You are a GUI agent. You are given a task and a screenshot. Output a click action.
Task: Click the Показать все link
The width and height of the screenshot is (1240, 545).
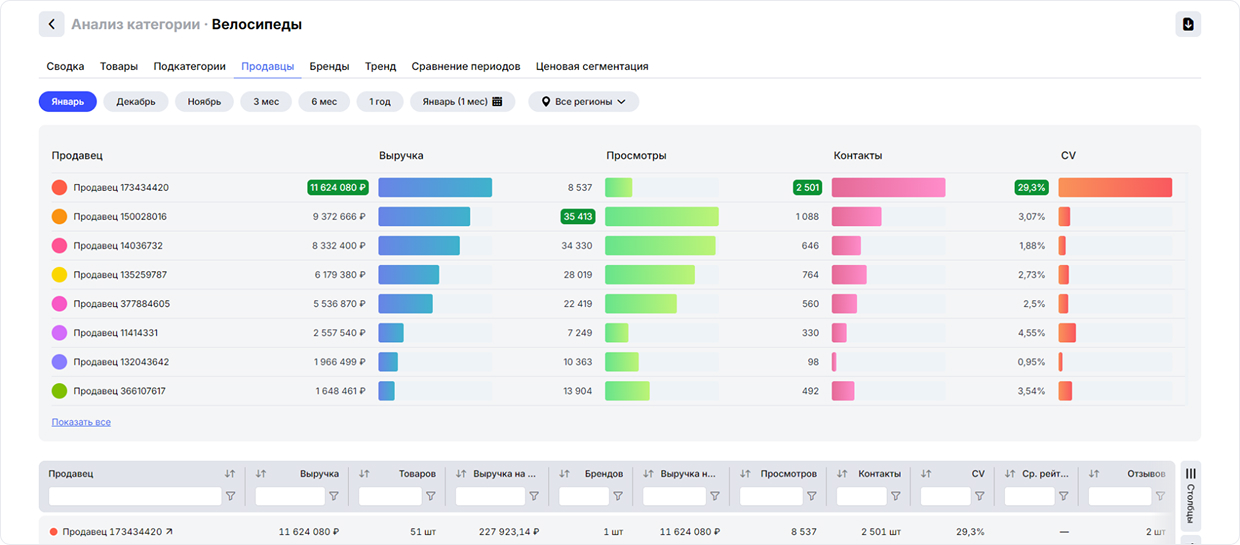[81, 422]
